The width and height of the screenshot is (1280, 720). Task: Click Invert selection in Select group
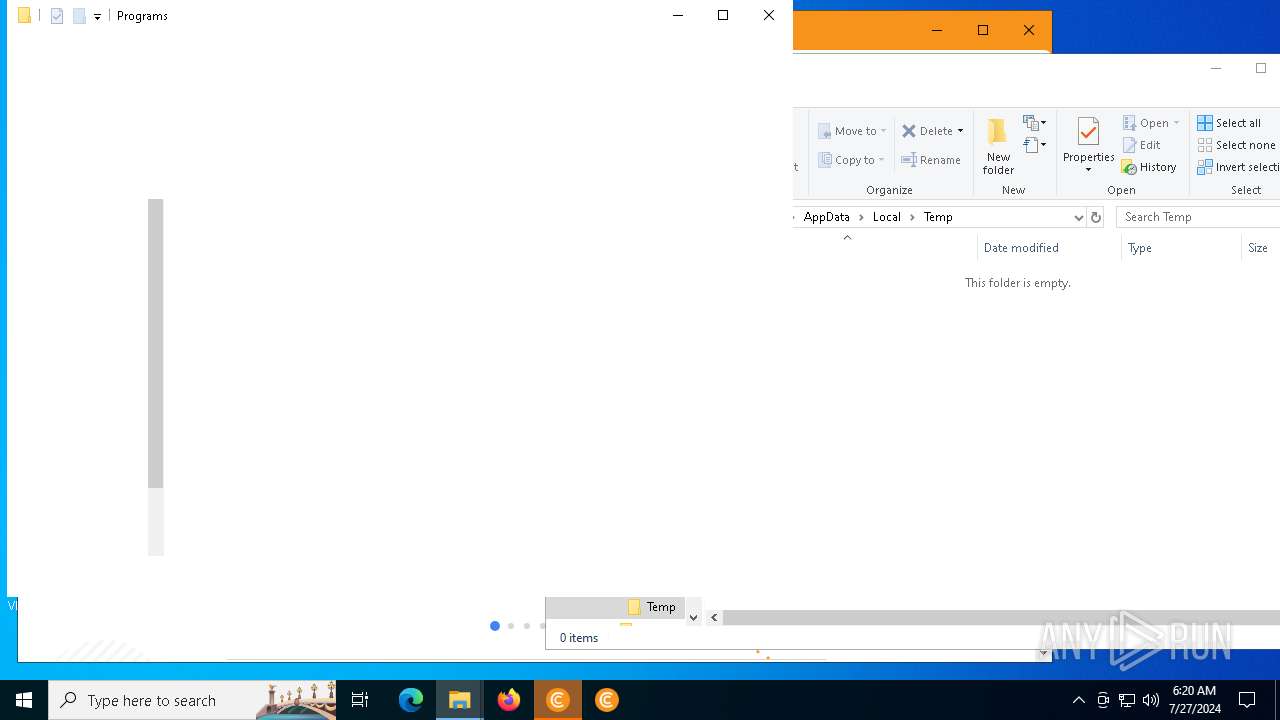(1238, 167)
